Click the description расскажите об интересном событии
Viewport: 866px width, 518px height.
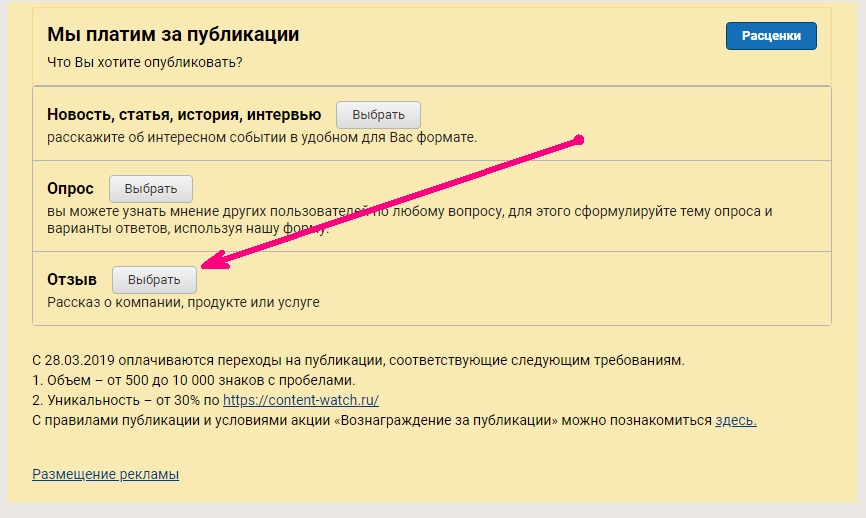click(262, 137)
